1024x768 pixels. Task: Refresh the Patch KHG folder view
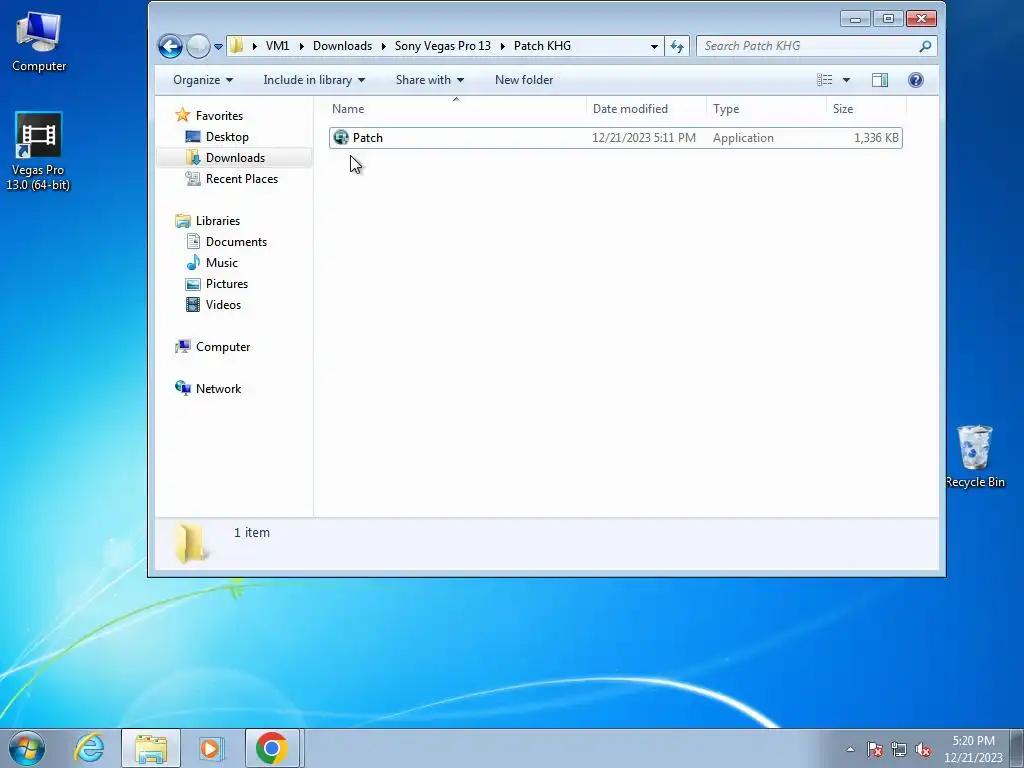[x=677, y=46]
